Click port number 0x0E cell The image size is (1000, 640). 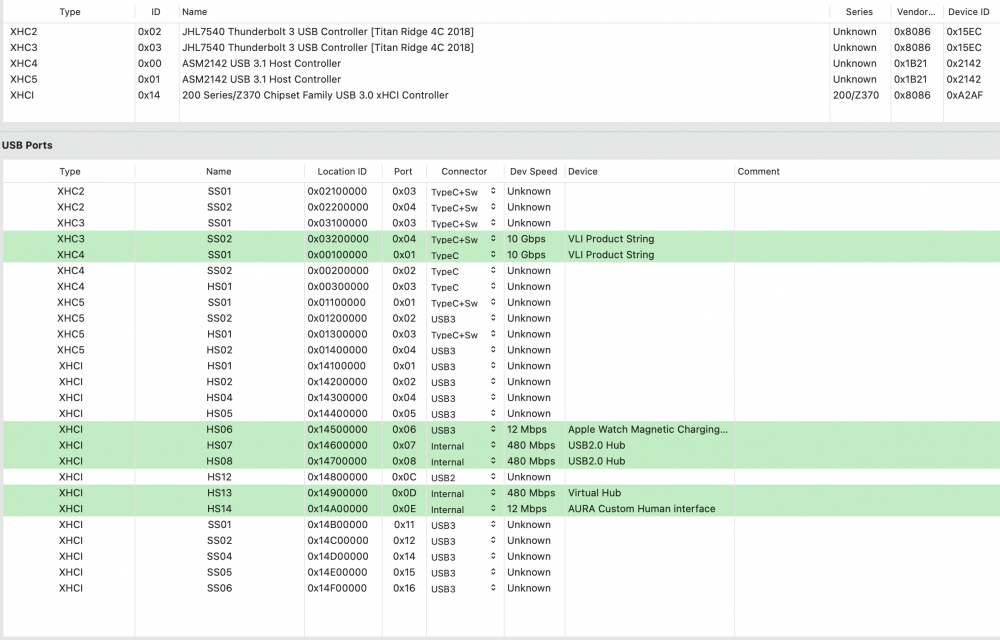point(404,509)
